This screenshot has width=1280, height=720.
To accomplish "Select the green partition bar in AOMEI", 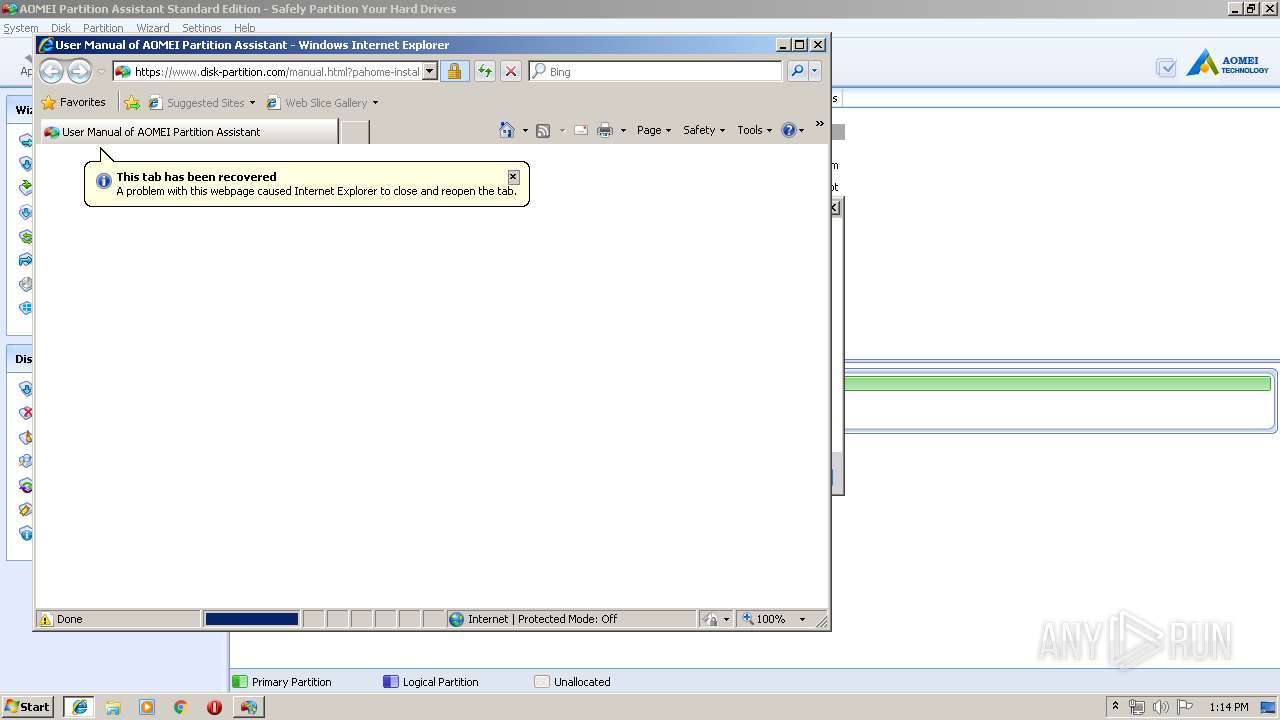I will point(1058,384).
